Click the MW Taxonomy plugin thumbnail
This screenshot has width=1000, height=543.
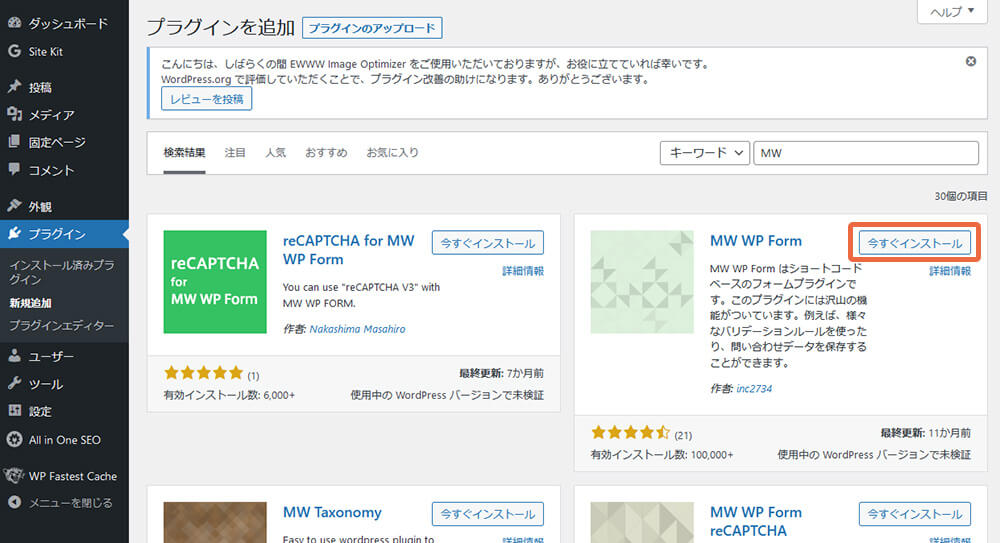point(215,523)
